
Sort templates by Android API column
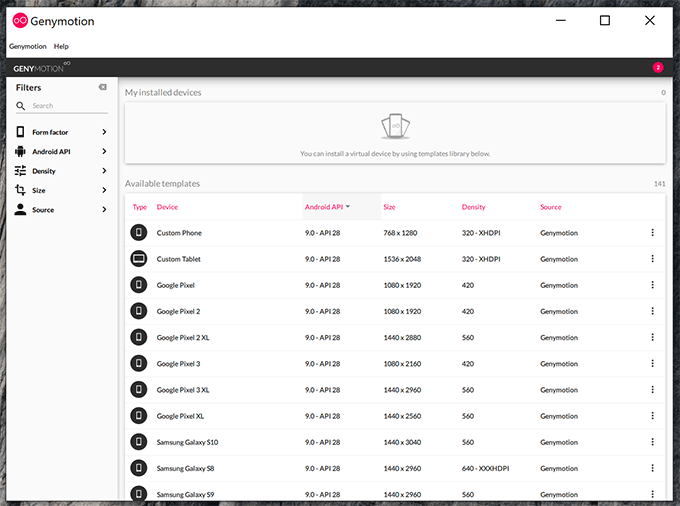pos(326,207)
